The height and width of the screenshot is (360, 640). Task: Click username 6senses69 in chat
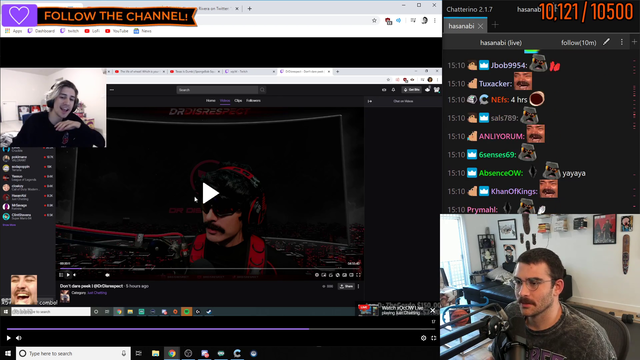tap(497, 155)
